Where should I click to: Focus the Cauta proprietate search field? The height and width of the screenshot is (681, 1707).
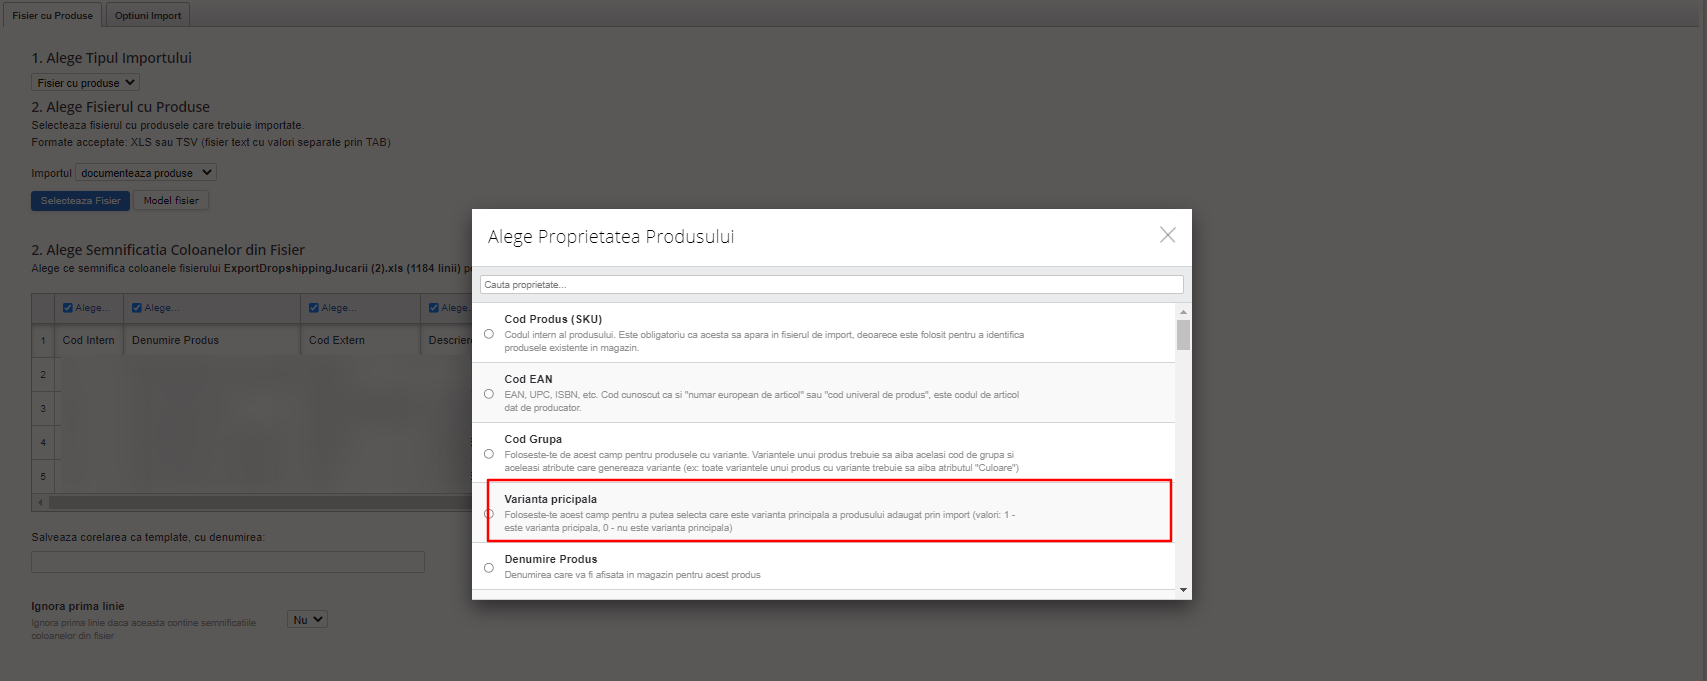(831, 285)
